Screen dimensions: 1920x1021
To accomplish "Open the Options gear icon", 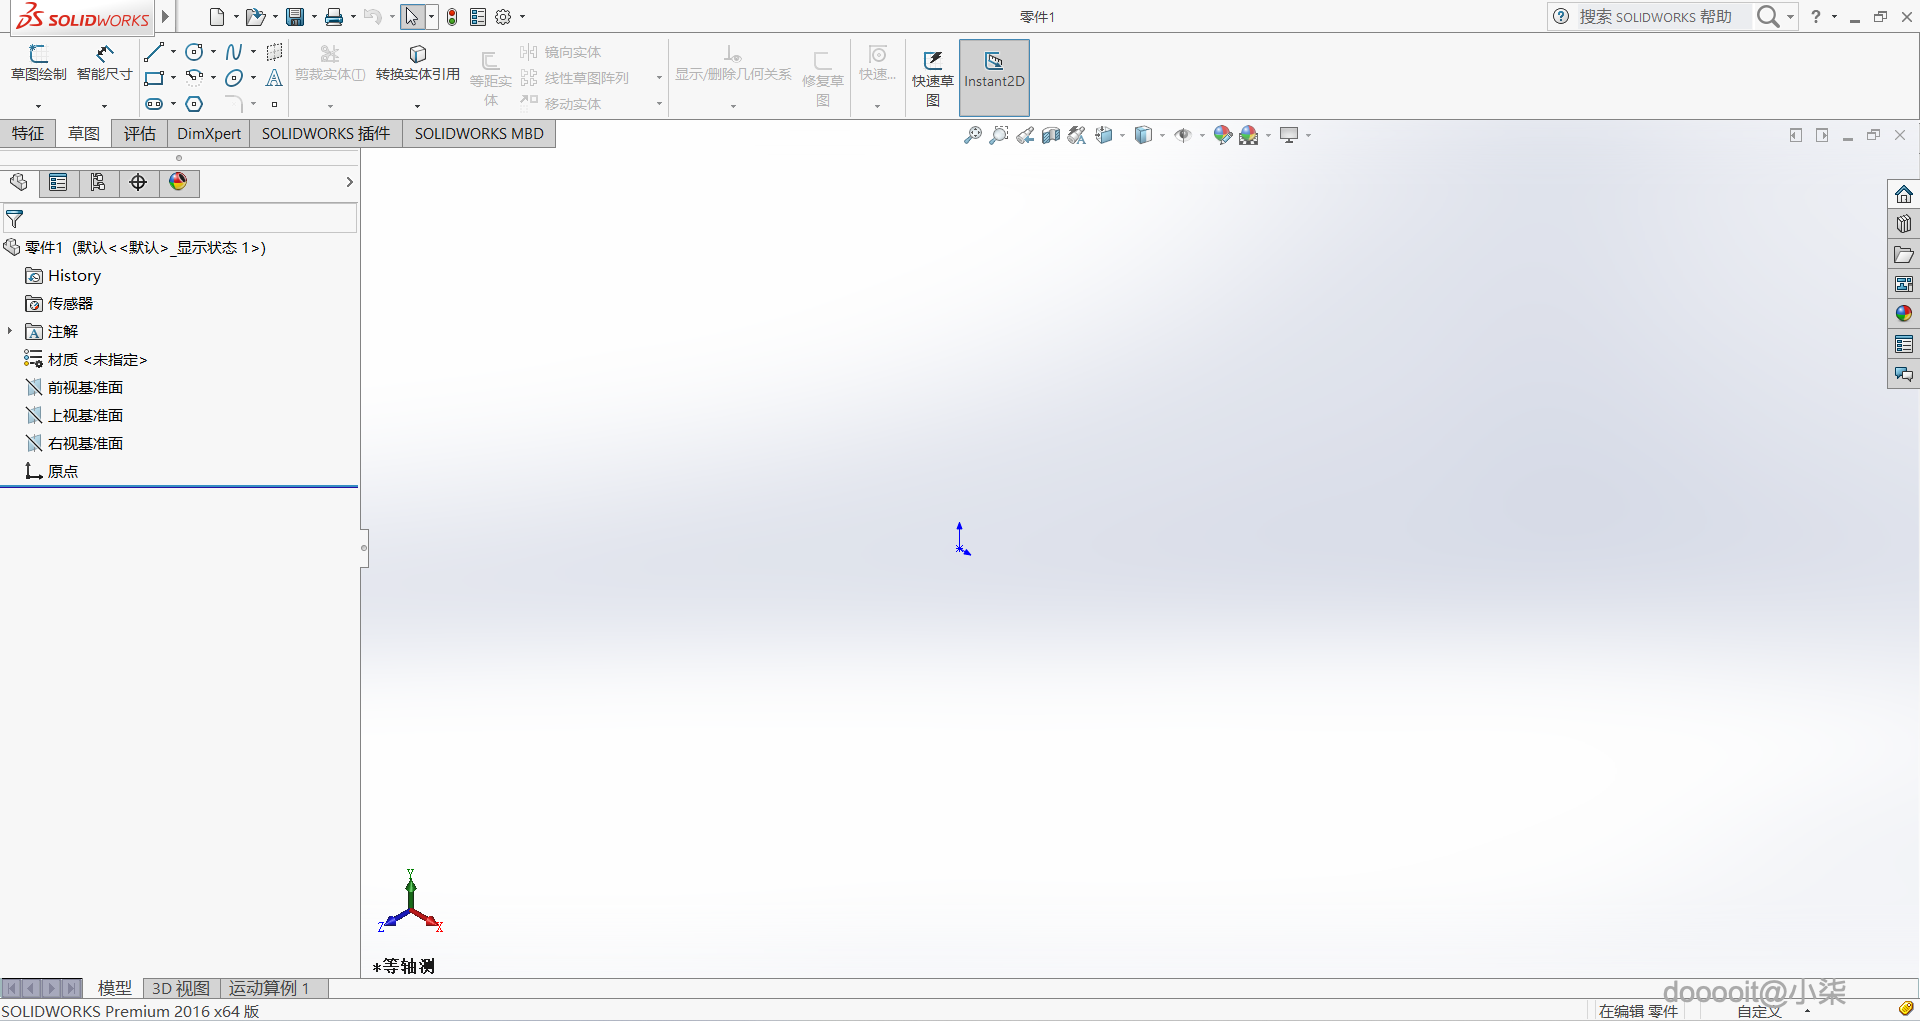I will click(x=503, y=17).
